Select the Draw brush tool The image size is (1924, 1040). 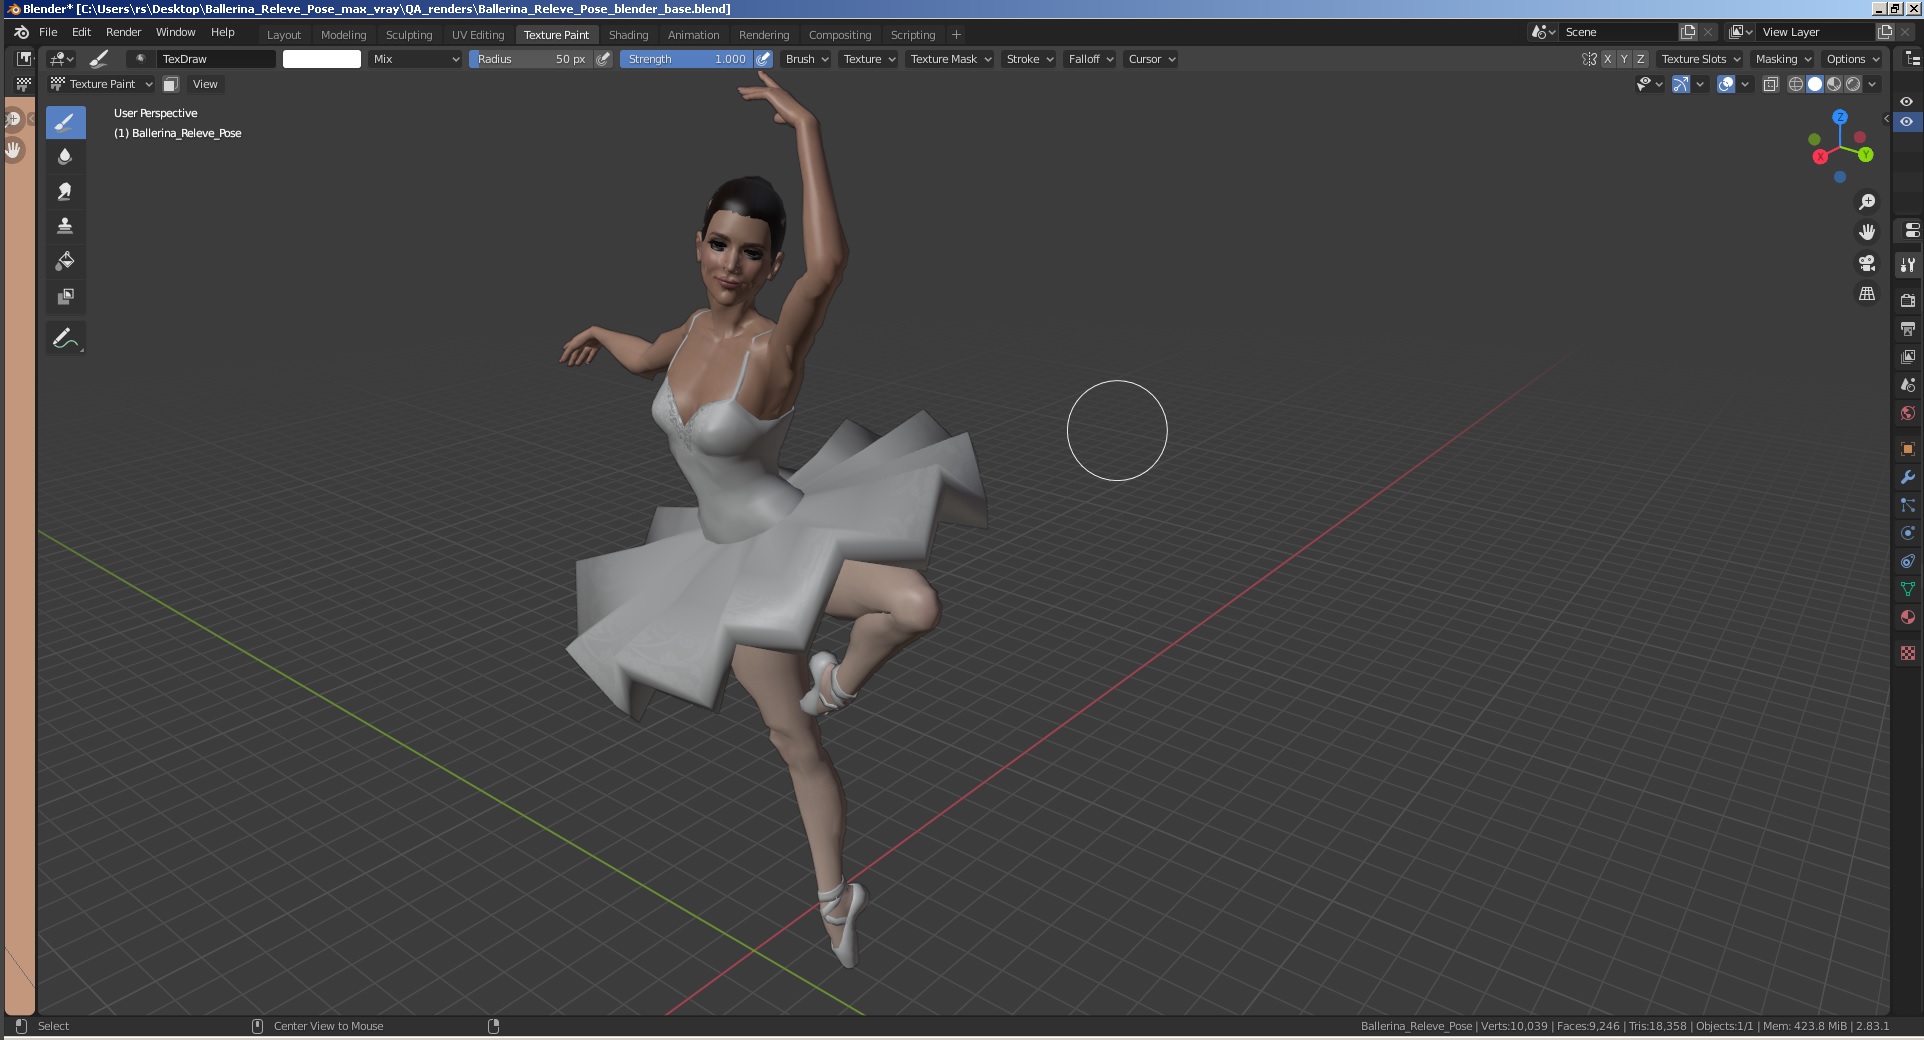65,123
